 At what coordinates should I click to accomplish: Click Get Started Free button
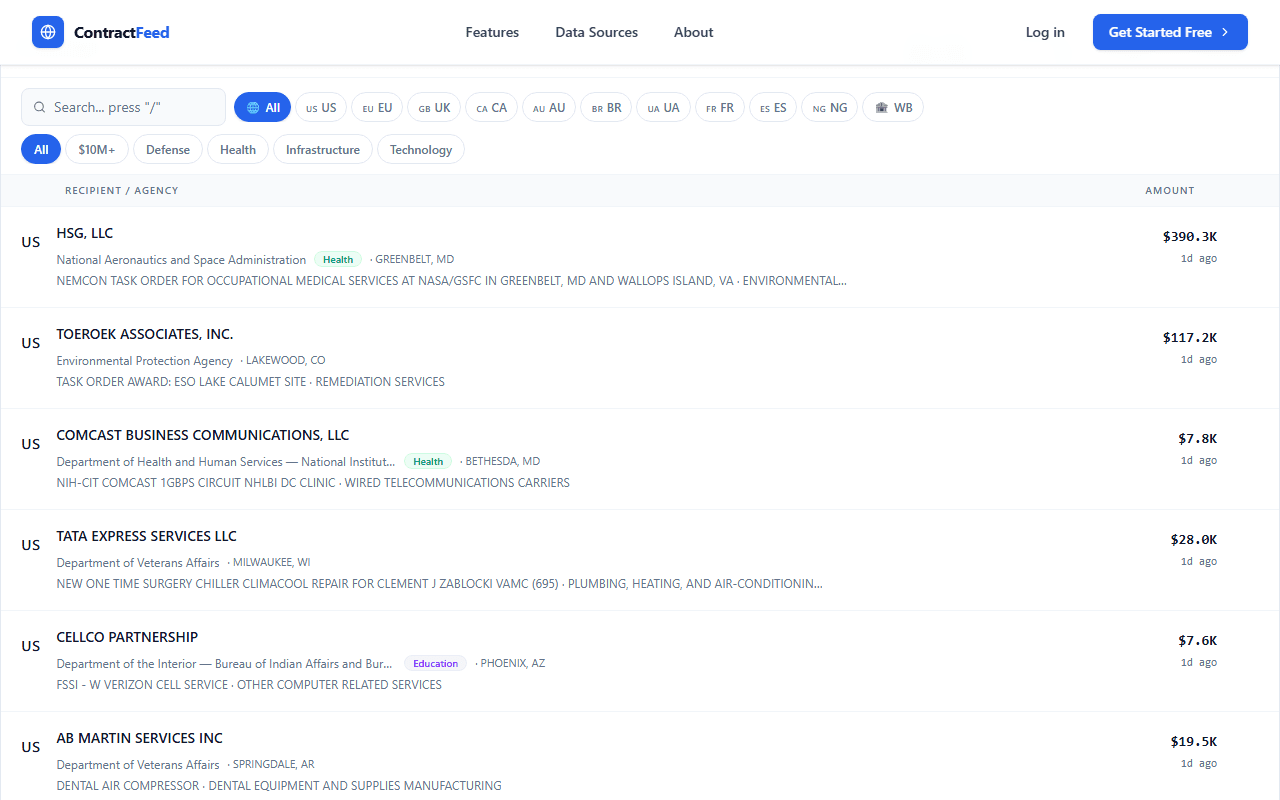(1170, 32)
